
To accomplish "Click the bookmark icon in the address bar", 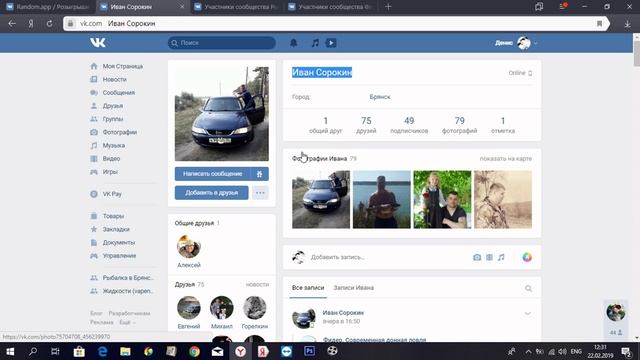I will pos(599,24).
